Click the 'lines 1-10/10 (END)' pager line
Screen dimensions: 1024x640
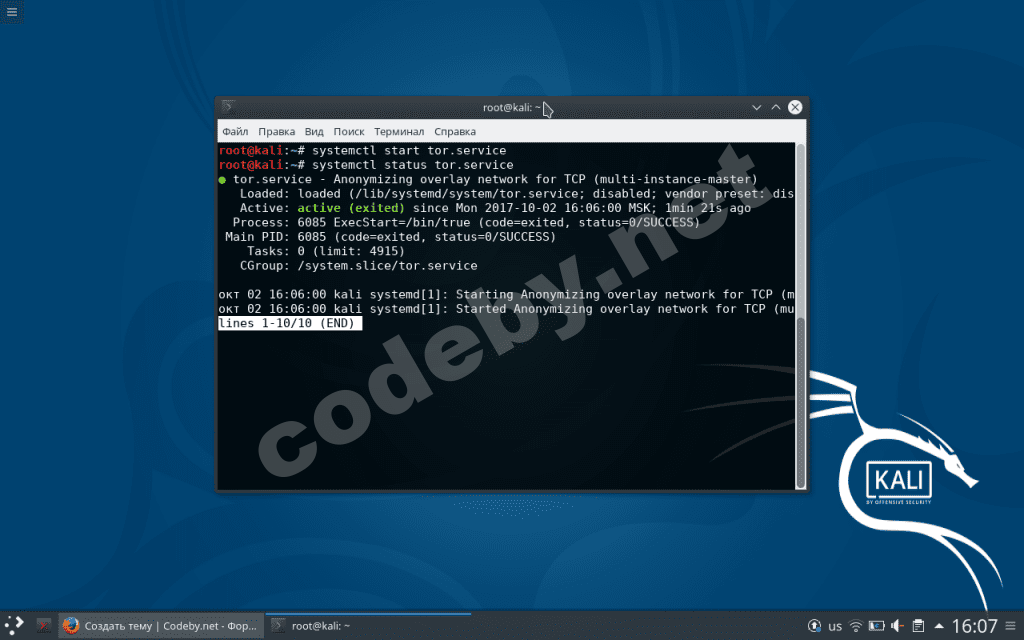290,323
